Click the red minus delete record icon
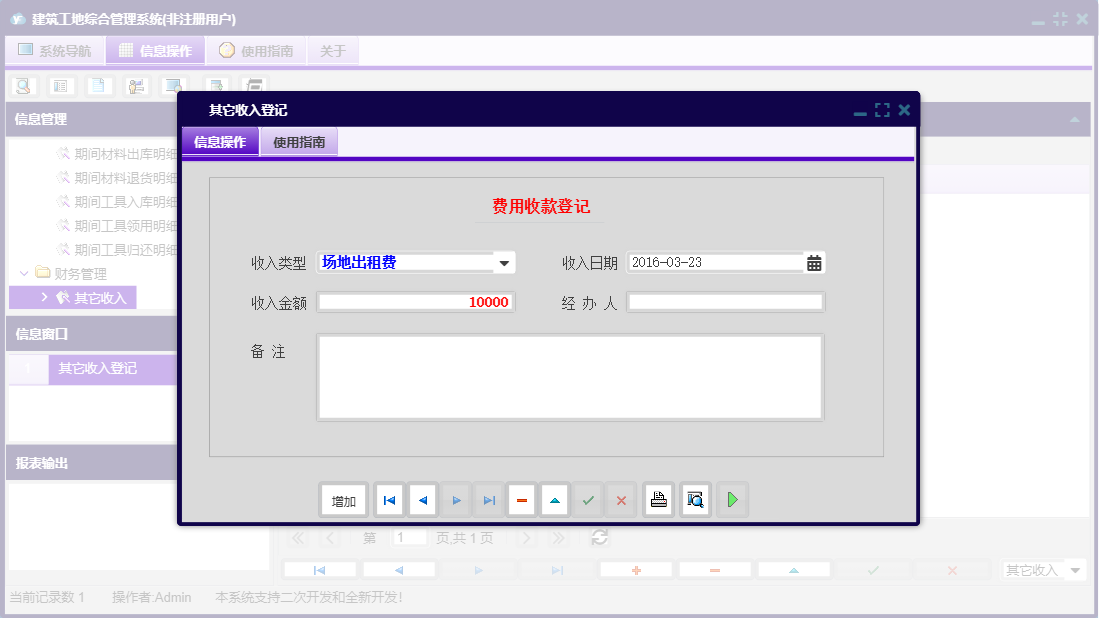 coord(521,499)
